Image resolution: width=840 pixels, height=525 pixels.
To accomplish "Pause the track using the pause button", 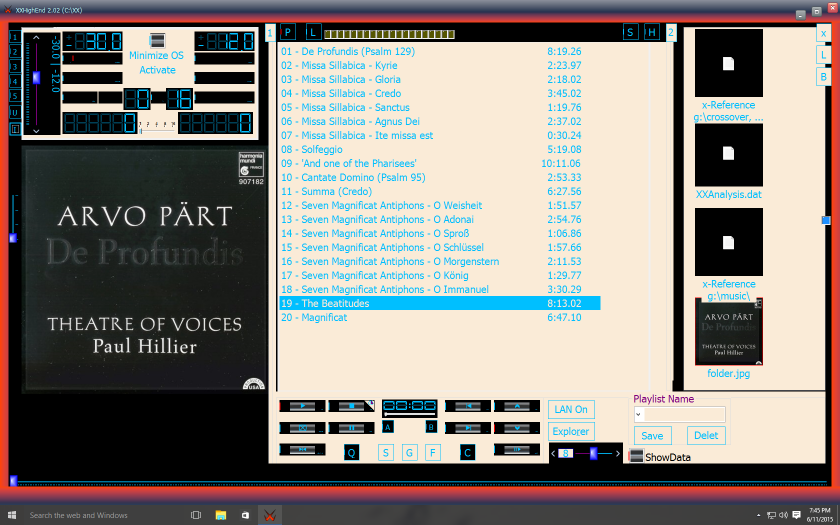I will pos(351,428).
